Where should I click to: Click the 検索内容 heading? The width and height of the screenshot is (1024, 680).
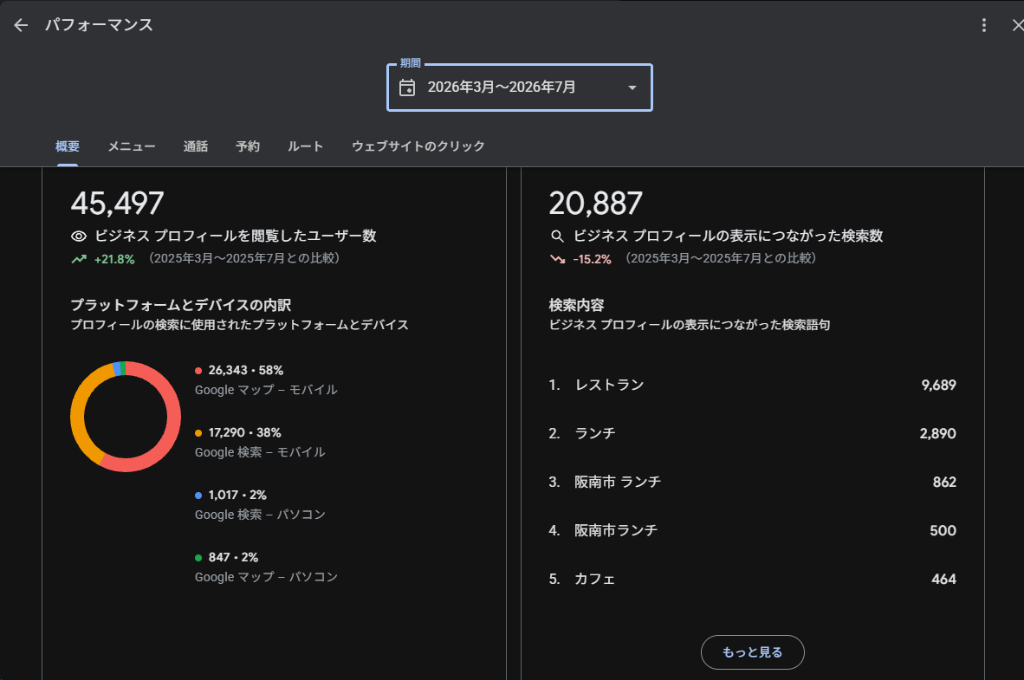point(576,305)
